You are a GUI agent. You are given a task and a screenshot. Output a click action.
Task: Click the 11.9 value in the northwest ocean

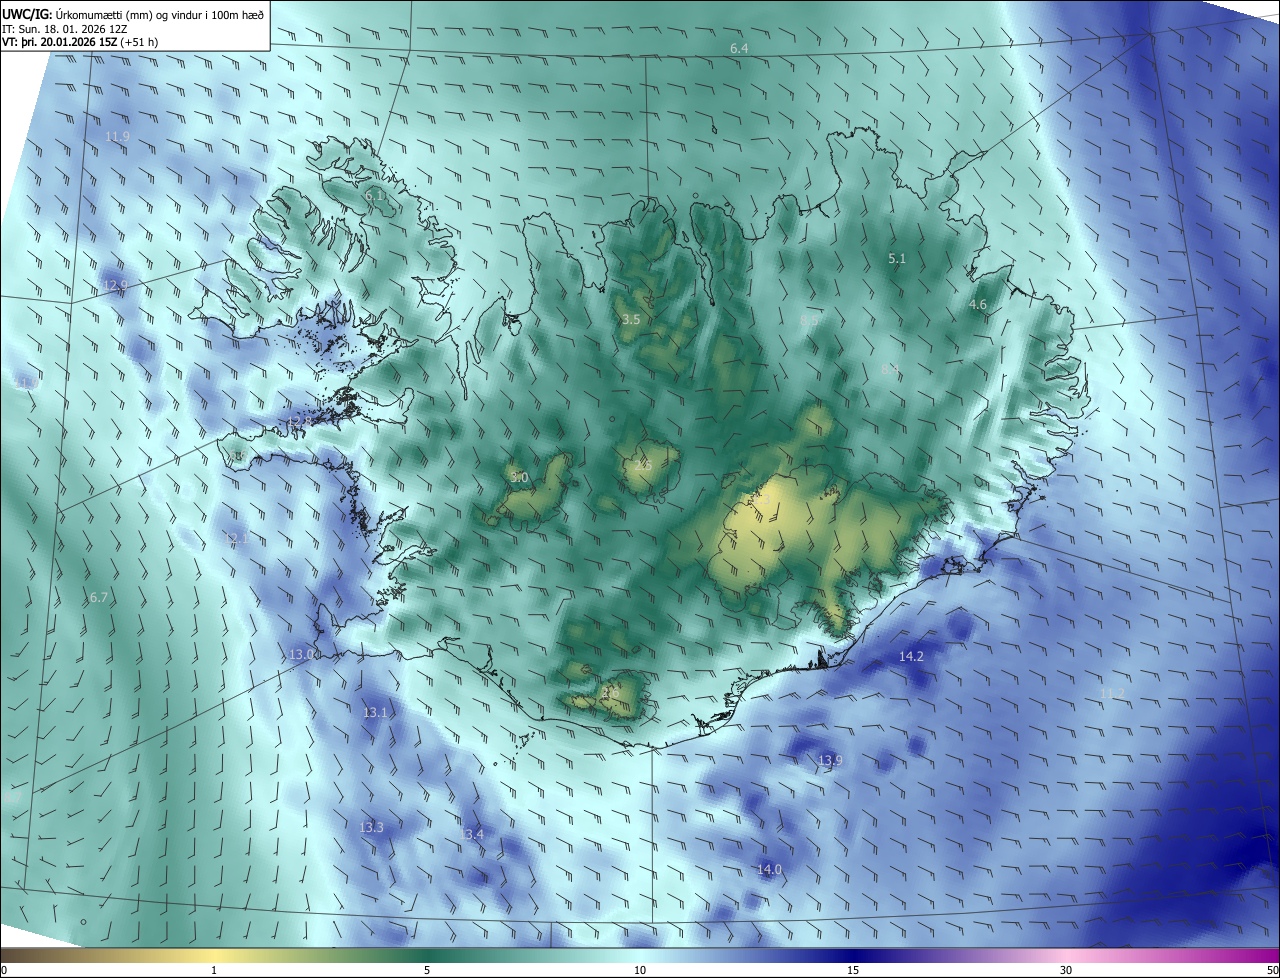pyautogui.click(x=117, y=136)
